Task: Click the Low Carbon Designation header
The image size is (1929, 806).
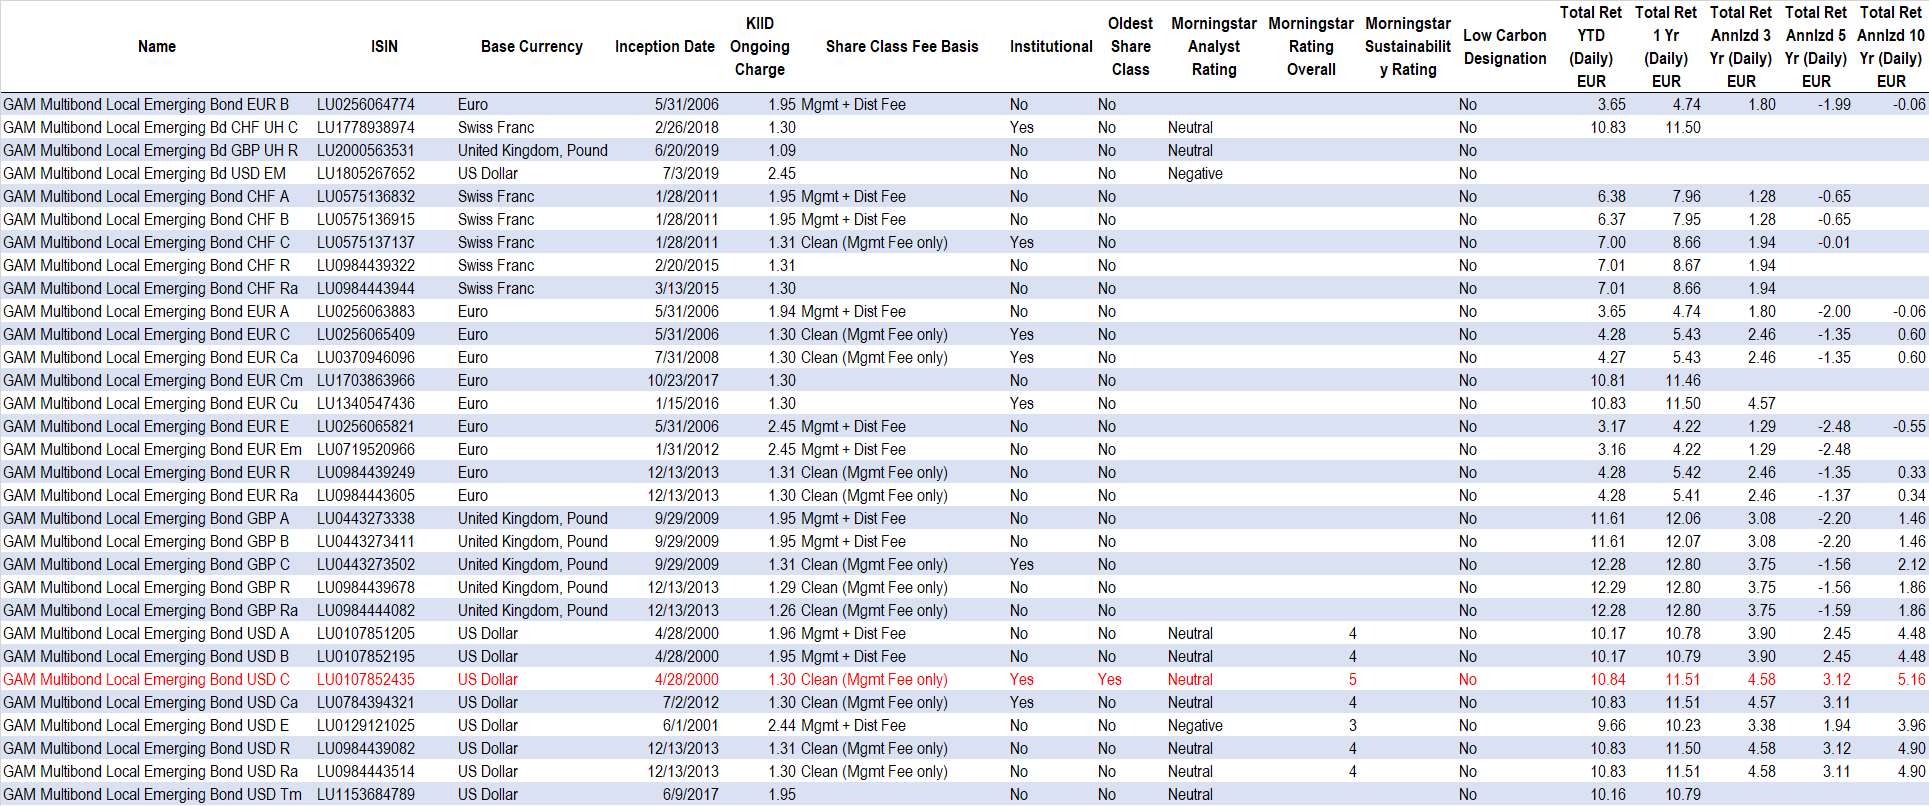Action: [x=1504, y=47]
